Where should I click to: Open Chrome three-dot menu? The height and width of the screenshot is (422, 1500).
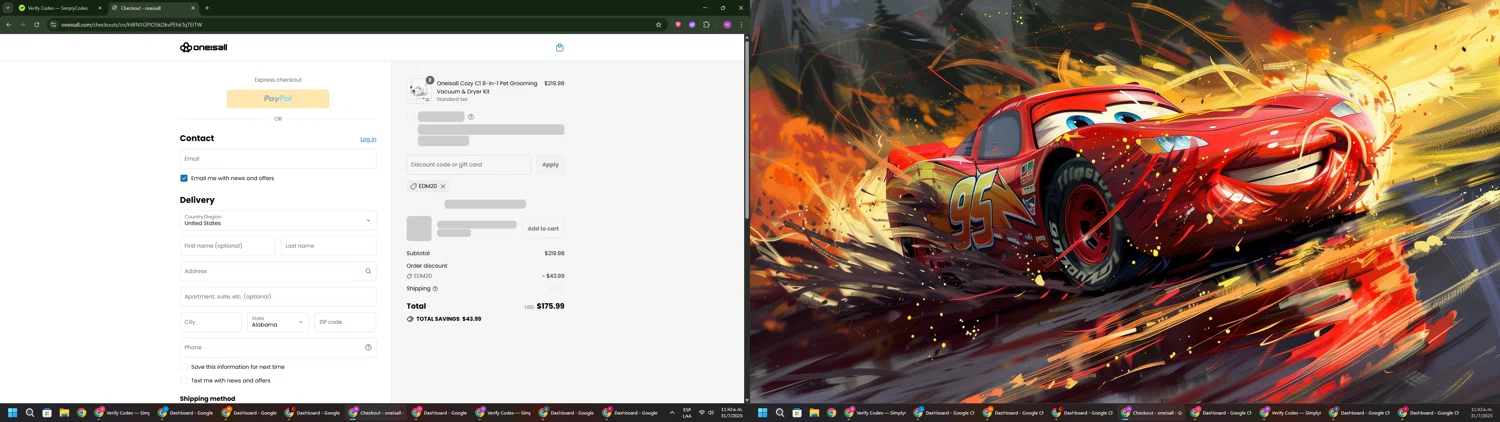point(741,24)
